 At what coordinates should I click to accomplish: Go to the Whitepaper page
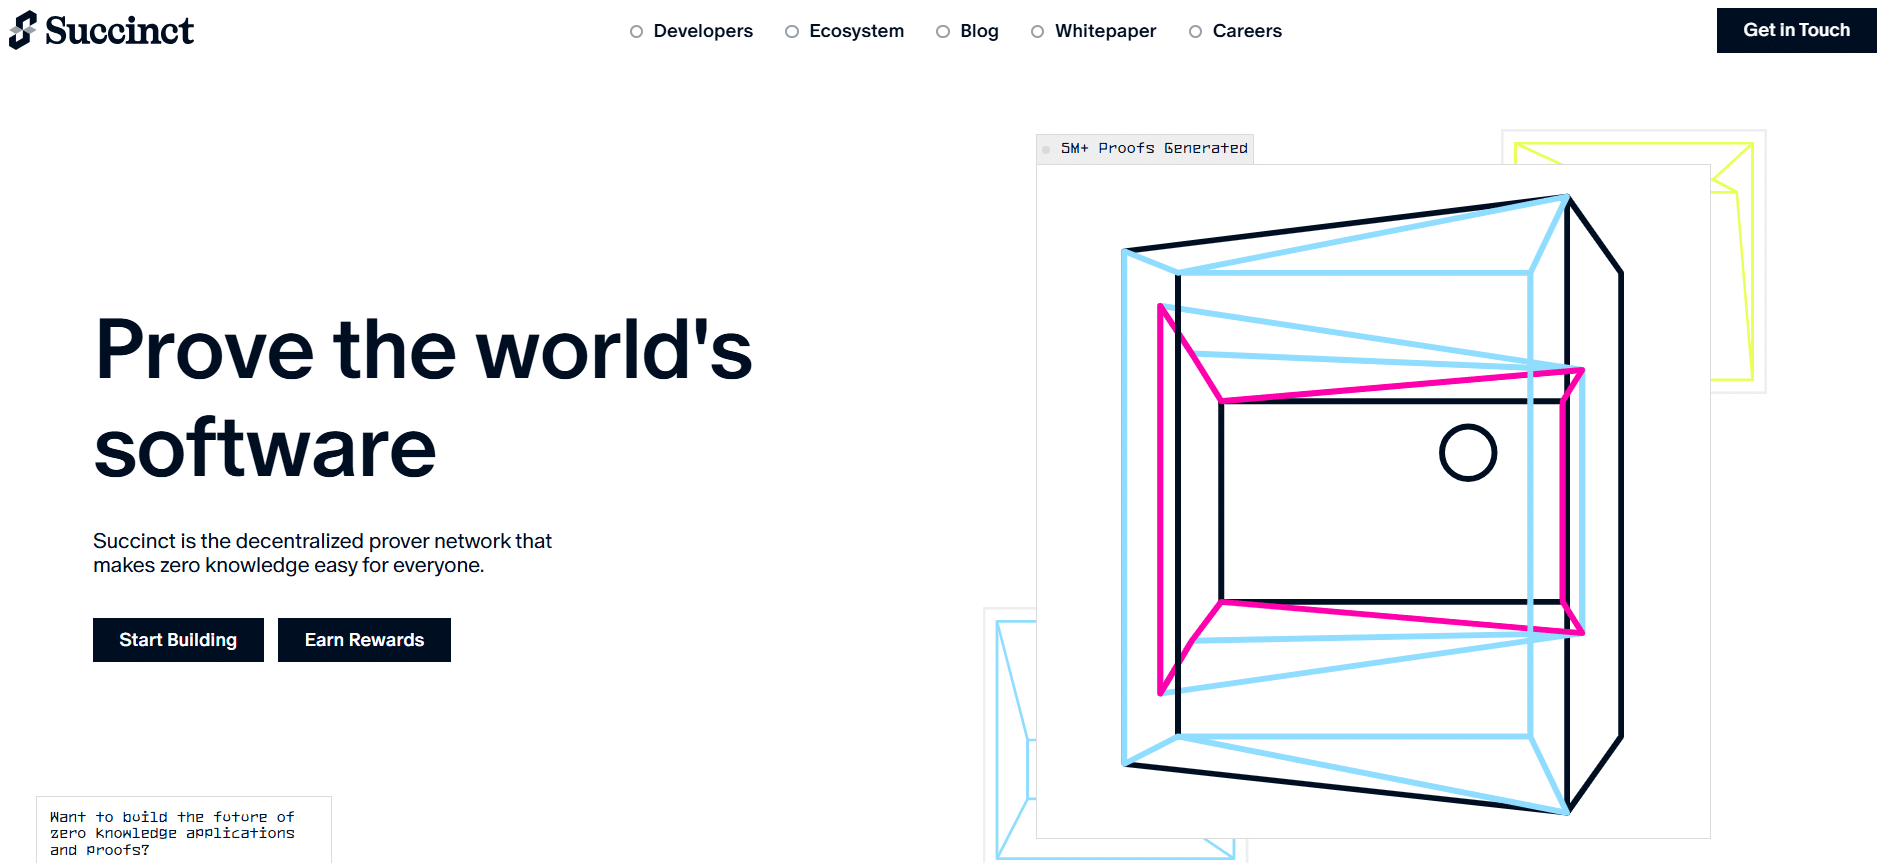coord(1105,31)
